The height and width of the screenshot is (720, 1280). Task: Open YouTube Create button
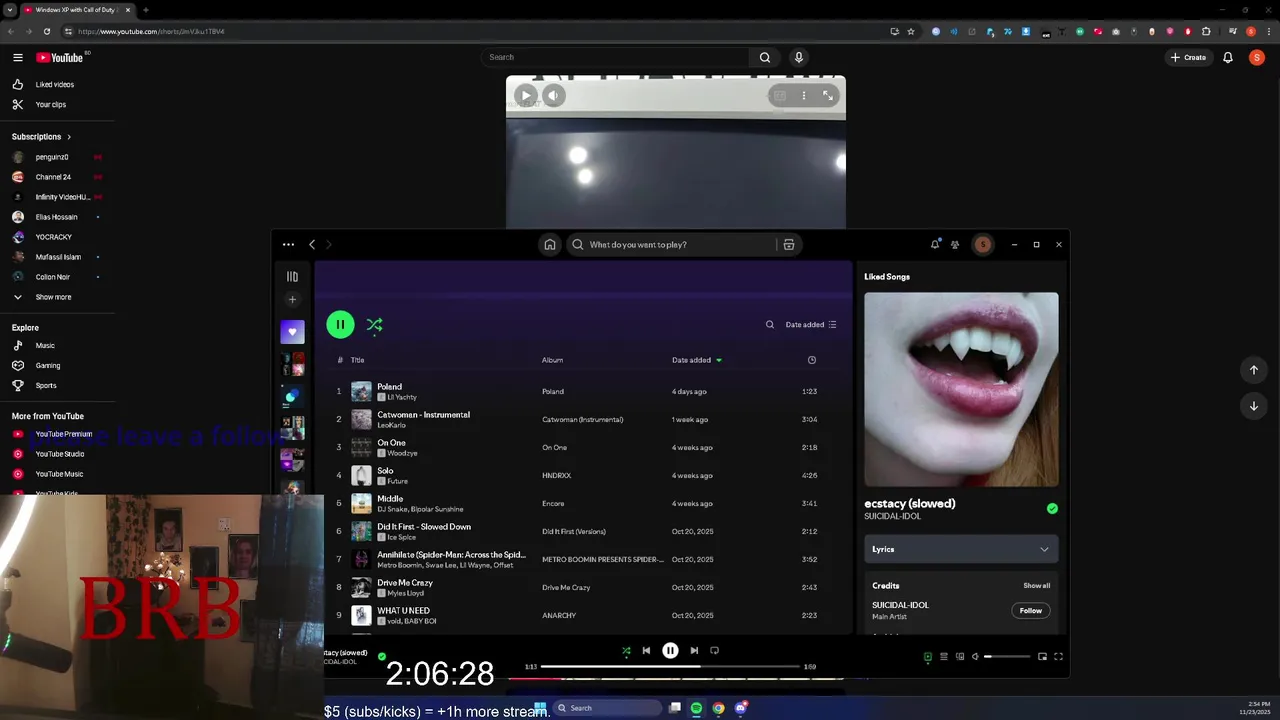click(1188, 57)
